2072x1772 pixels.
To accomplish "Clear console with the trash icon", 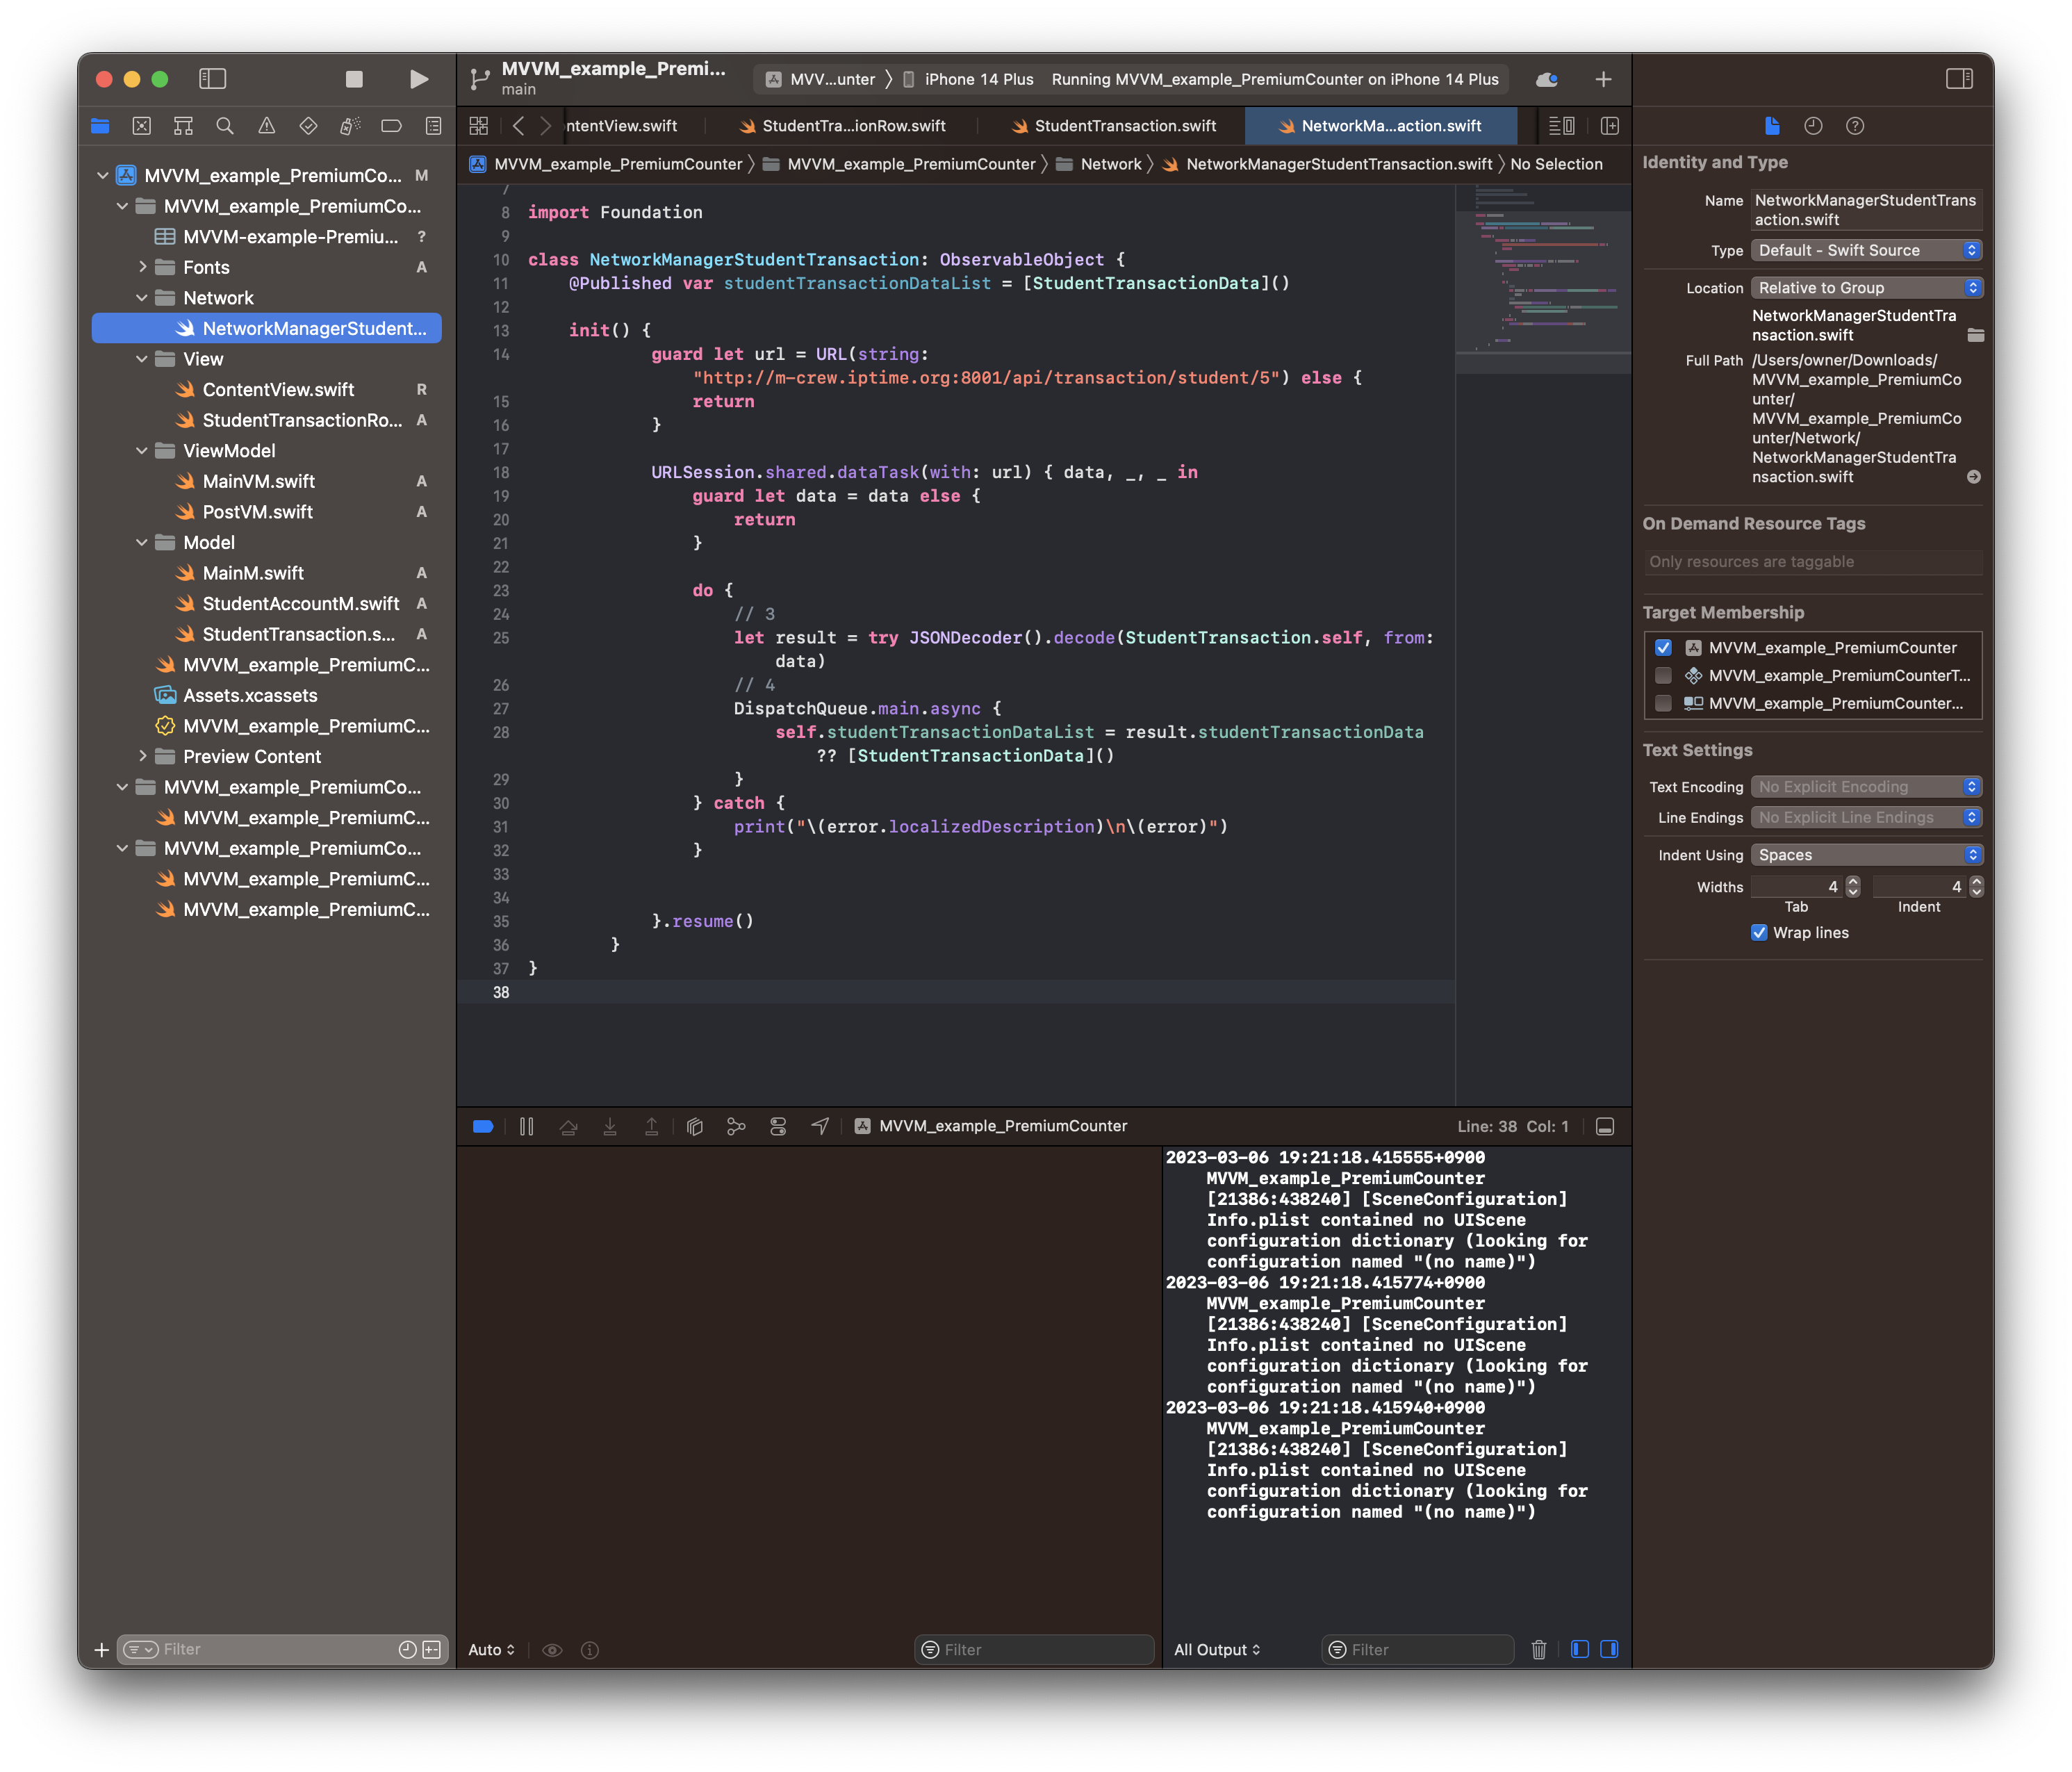I will (x=1539, y=1649).
